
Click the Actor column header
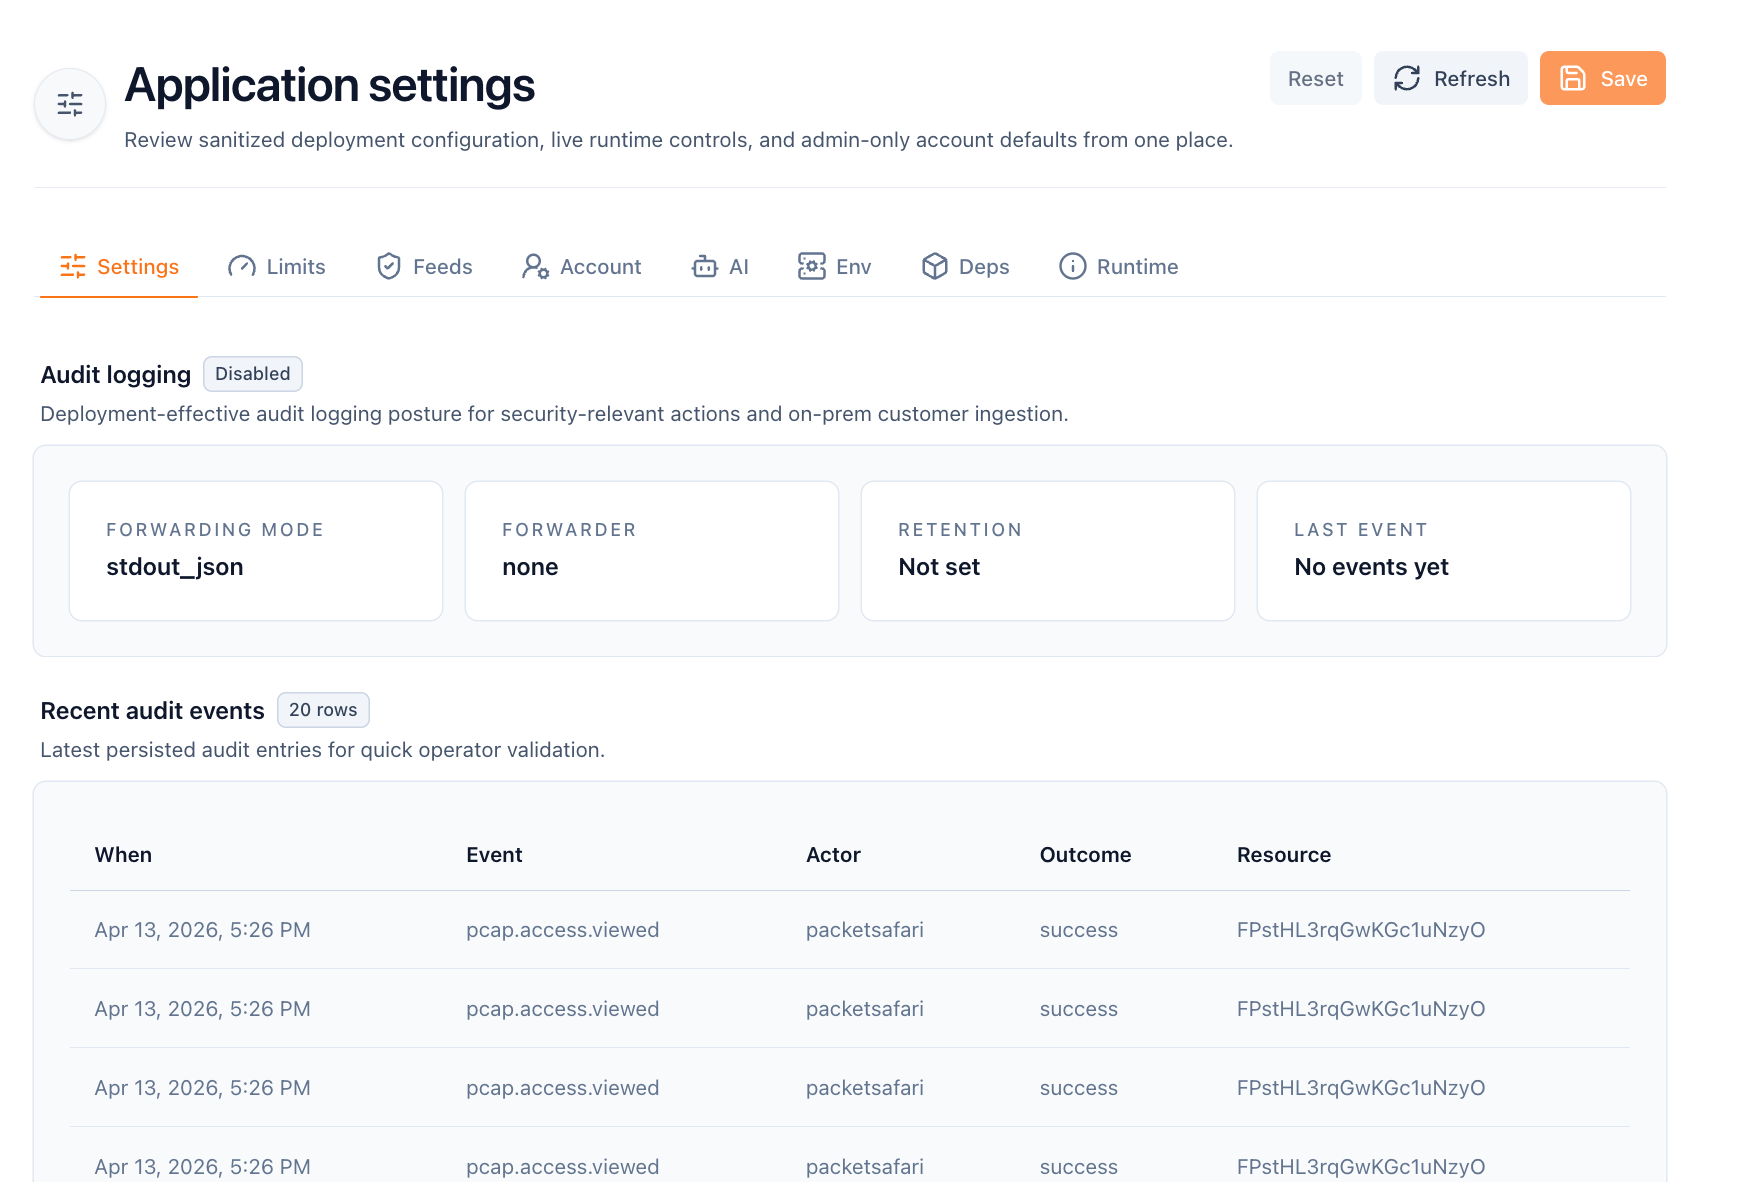point(833,855)
